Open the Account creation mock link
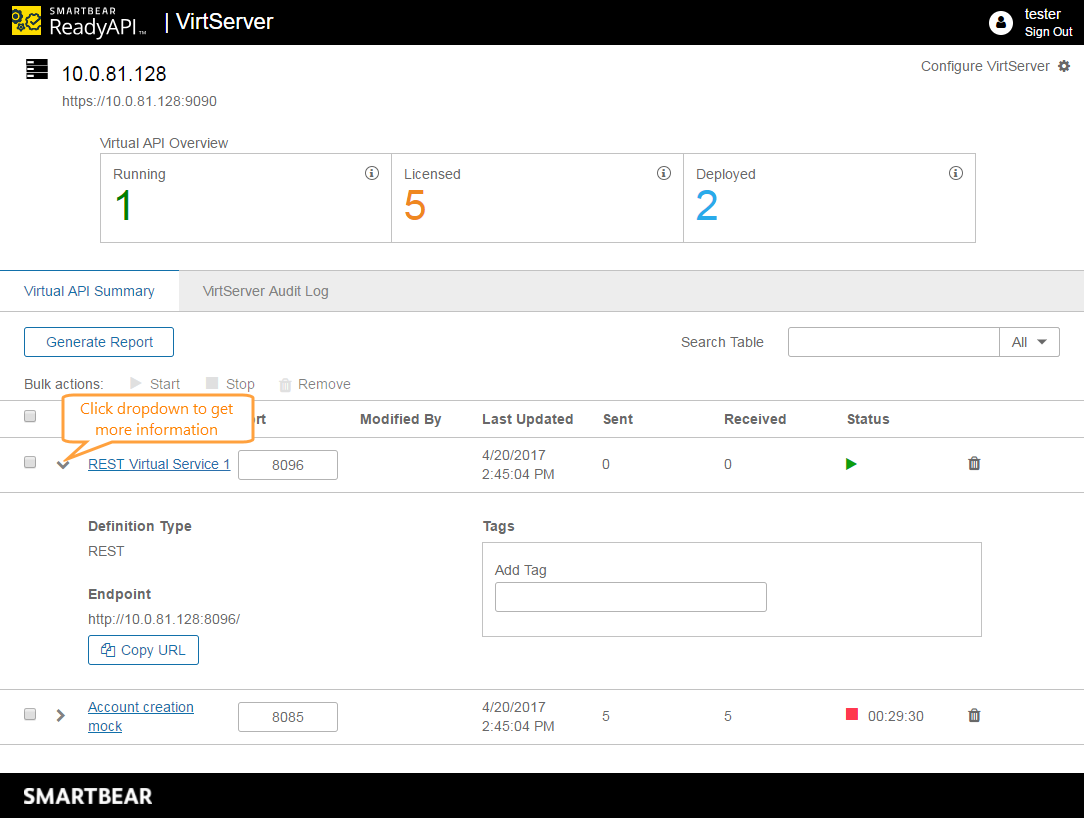The height and width of the screenshot is (818, 1084). point(140,716)
